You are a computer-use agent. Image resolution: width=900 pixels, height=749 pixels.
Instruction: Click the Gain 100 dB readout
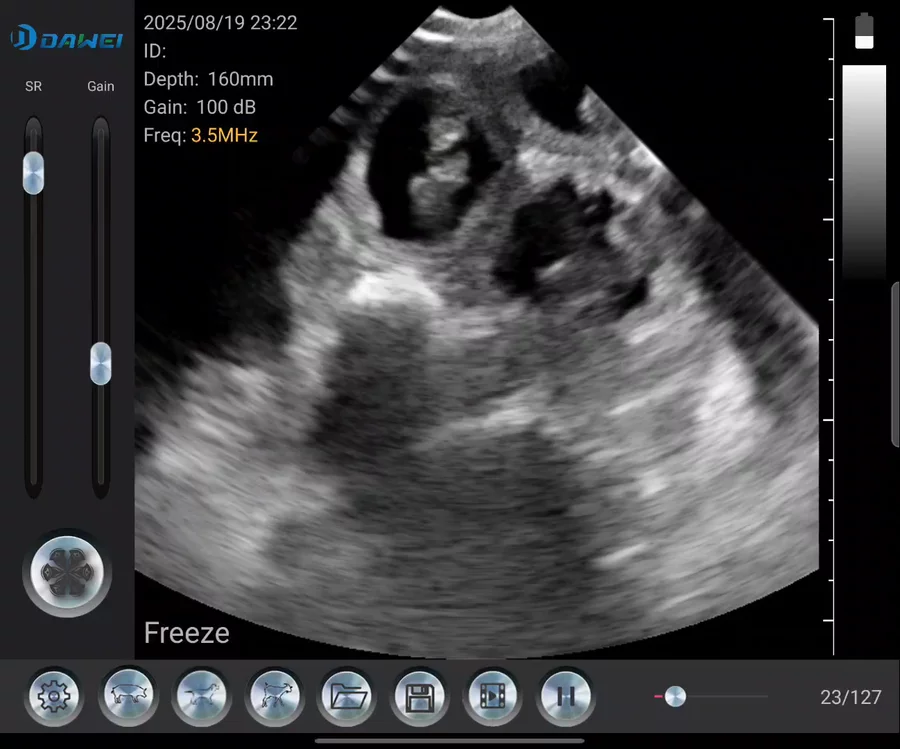(200, 107)
